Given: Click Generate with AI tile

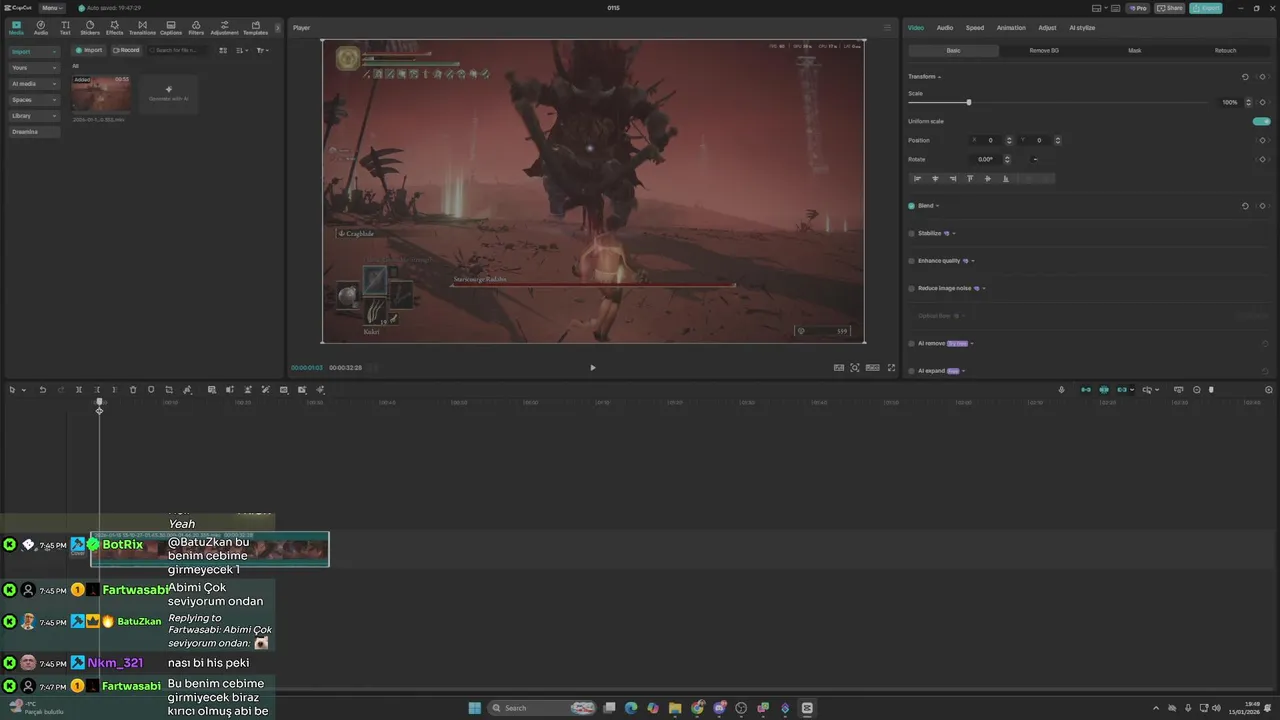Looking at the screenshot, I should pos(168,93).
